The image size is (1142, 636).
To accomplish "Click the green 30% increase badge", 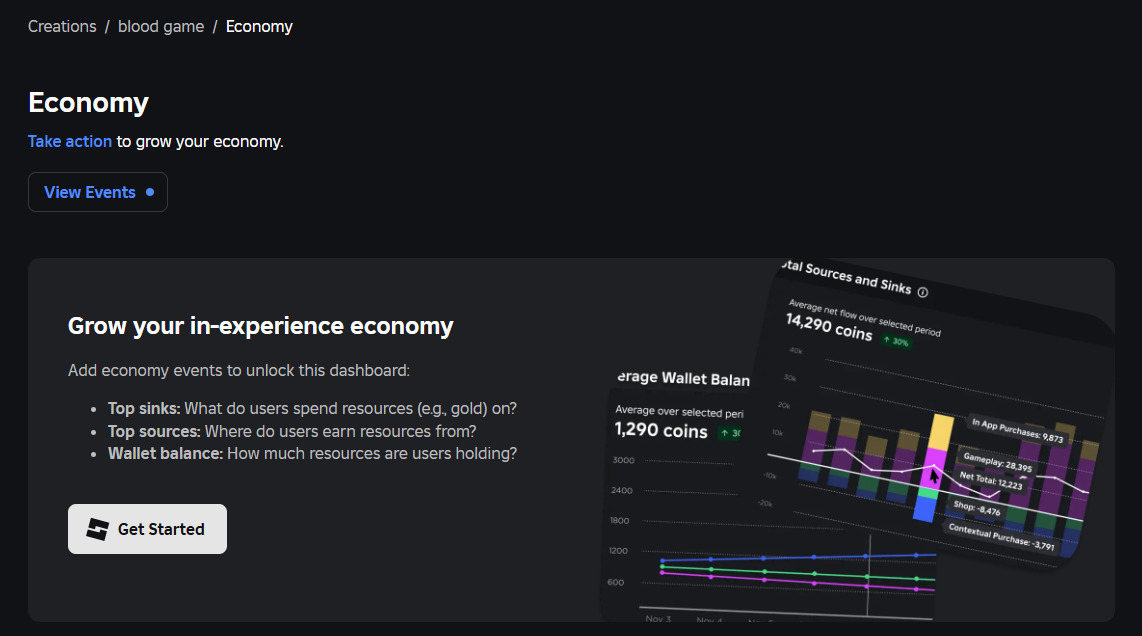I will (895, 340).
